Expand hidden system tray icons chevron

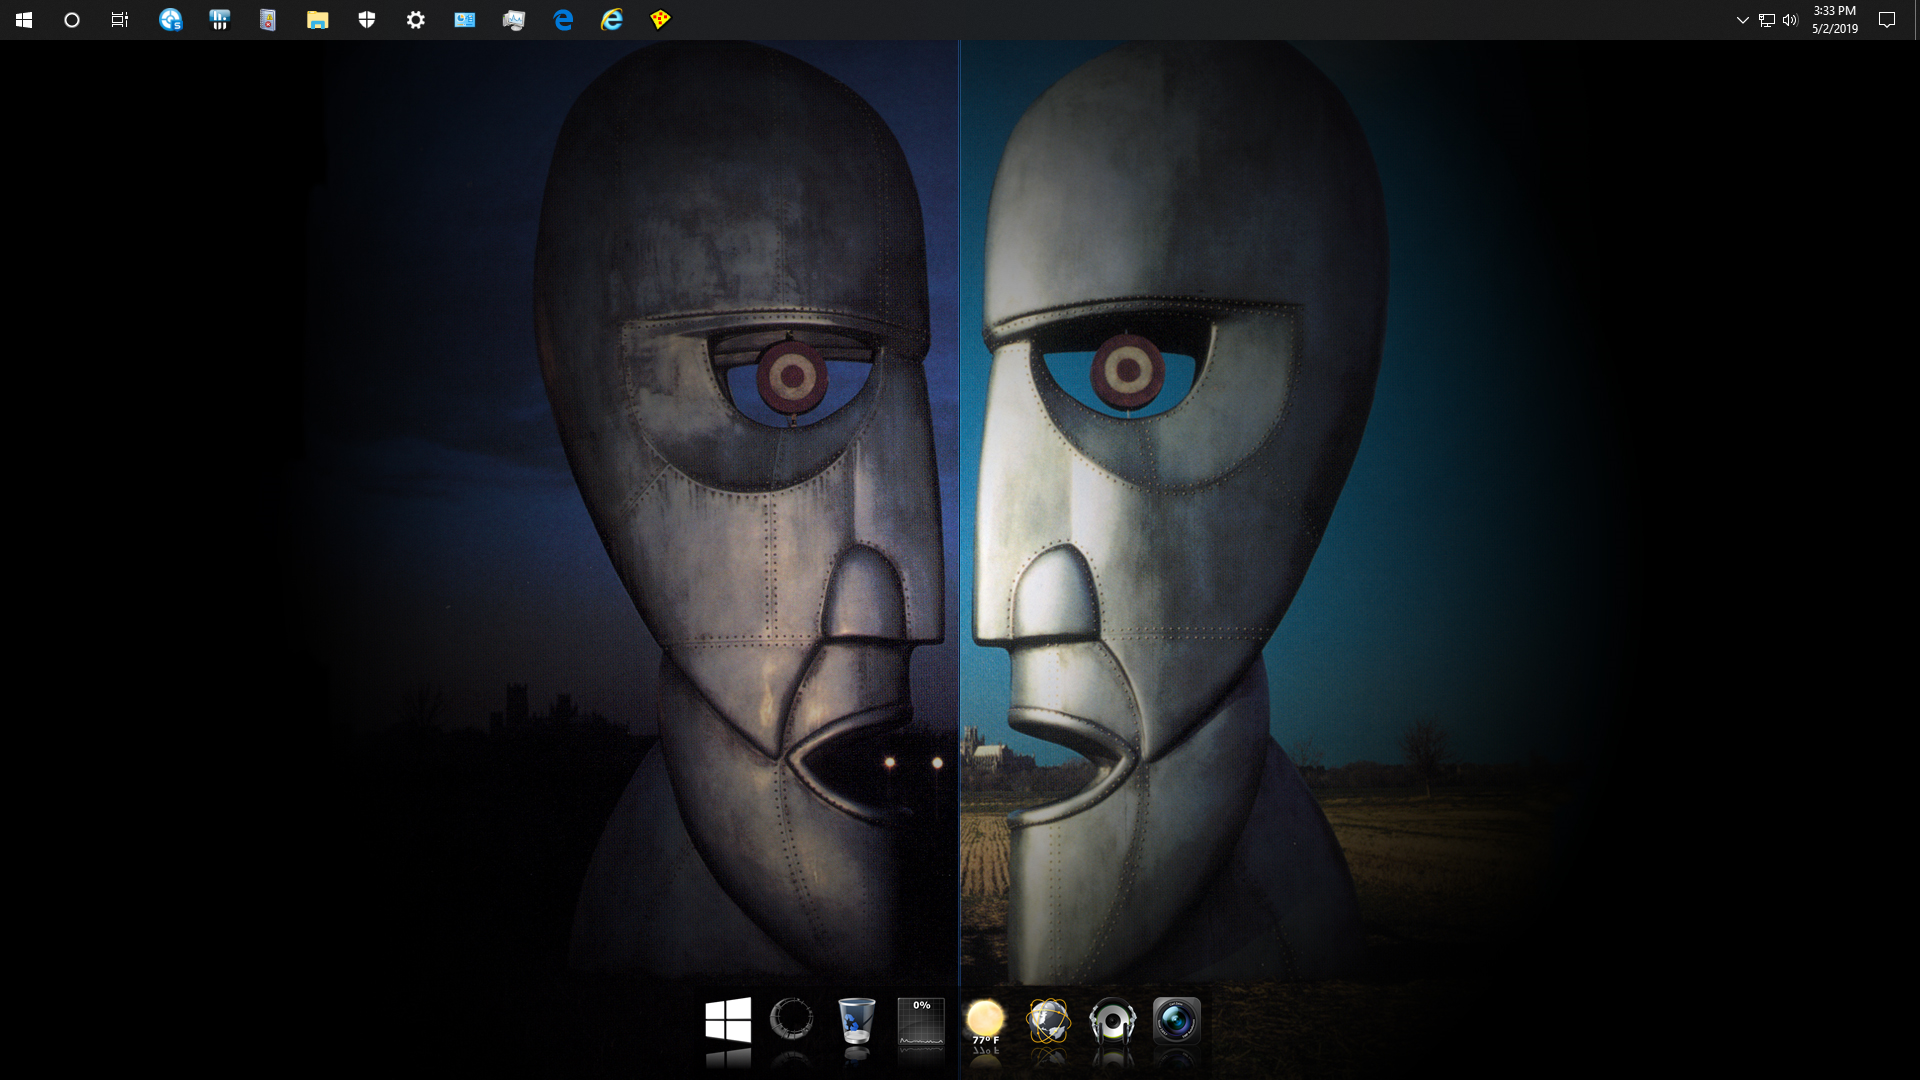tap(1742, 20)
